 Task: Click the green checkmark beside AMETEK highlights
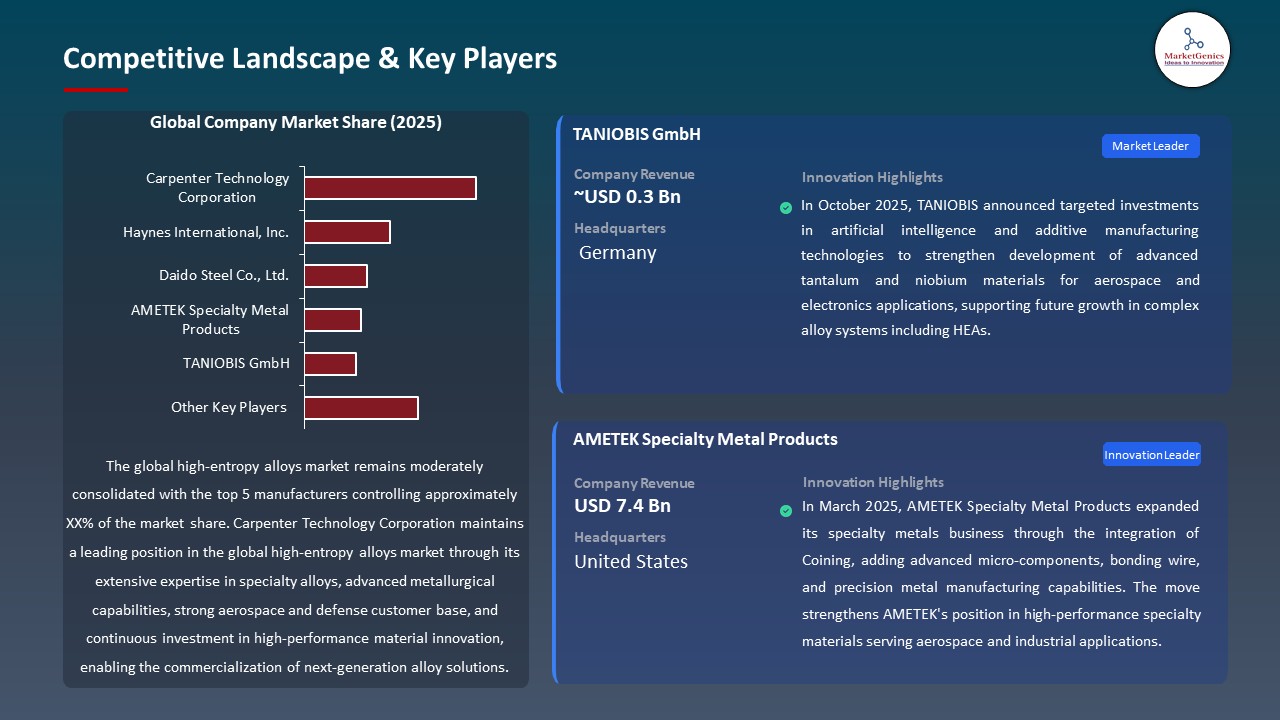786,511
